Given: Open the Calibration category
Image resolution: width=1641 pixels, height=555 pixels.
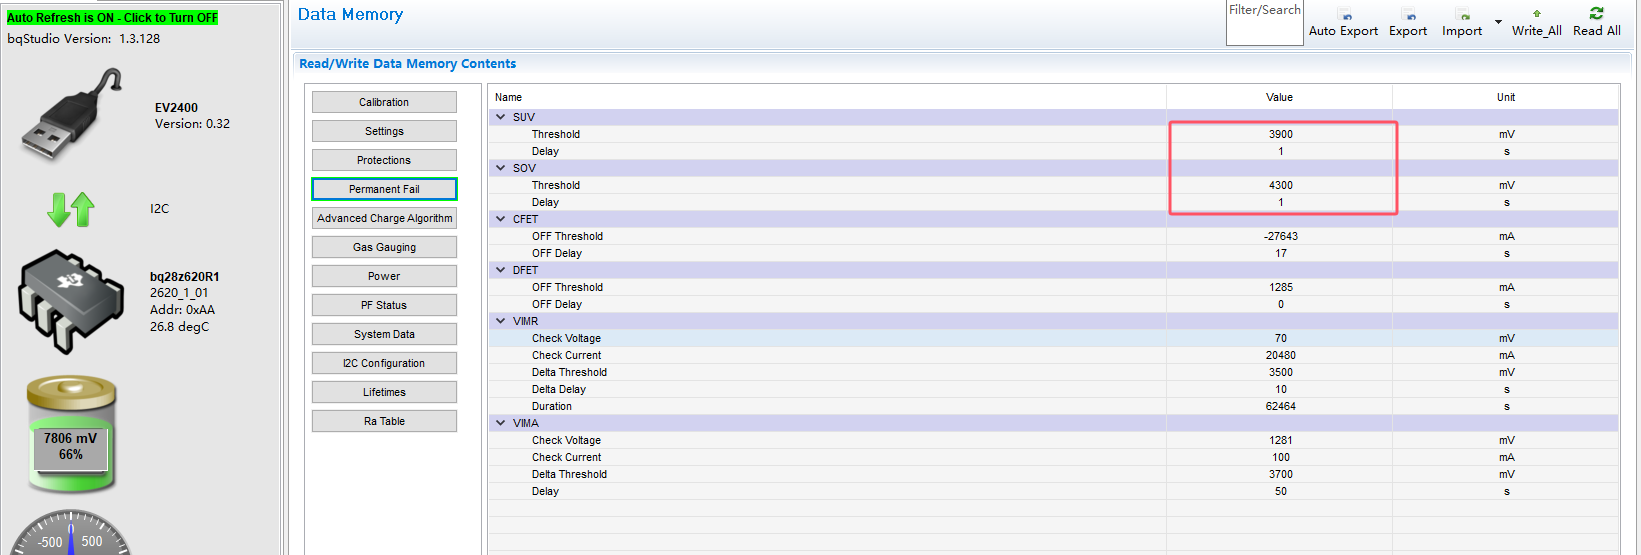Looking at the screenshot, I should pos(384,102).
